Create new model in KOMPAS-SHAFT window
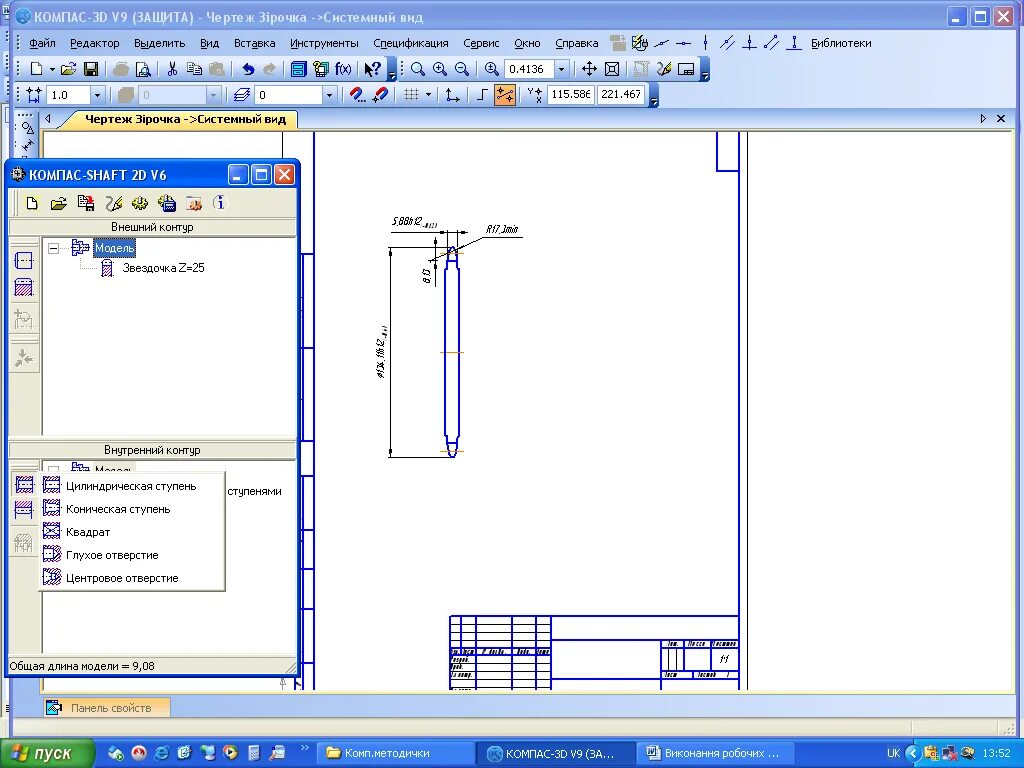The height and width of the screenshot is (768, 1024). 32,204
